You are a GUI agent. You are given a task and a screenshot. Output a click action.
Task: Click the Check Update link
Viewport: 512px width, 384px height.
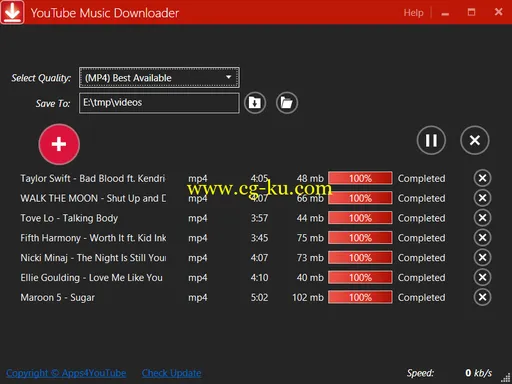(171, 373)
